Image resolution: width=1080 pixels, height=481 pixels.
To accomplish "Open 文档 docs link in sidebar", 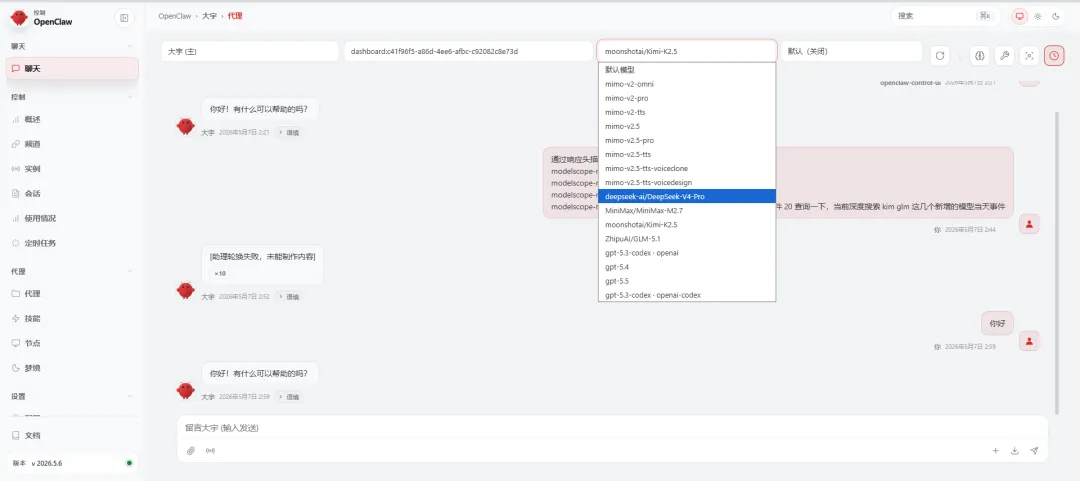I will coord(72,436).
